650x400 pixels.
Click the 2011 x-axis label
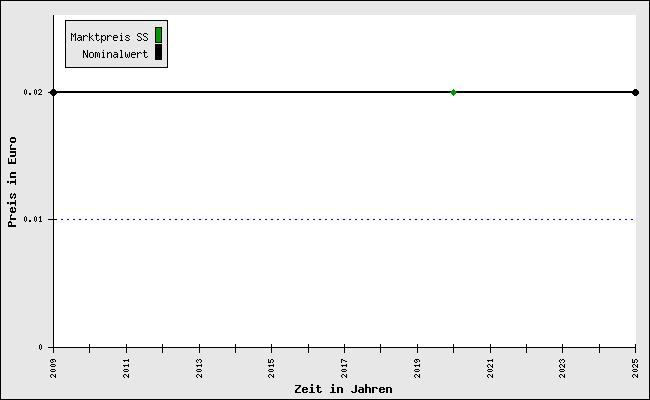click(126, 368)
